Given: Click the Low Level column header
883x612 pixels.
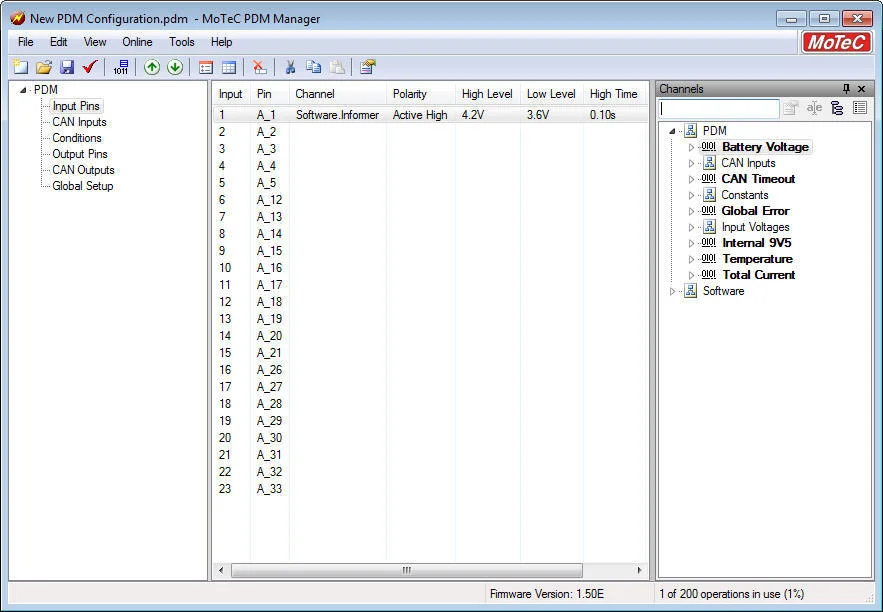Looking at the screenshot, I should (552, 94).
